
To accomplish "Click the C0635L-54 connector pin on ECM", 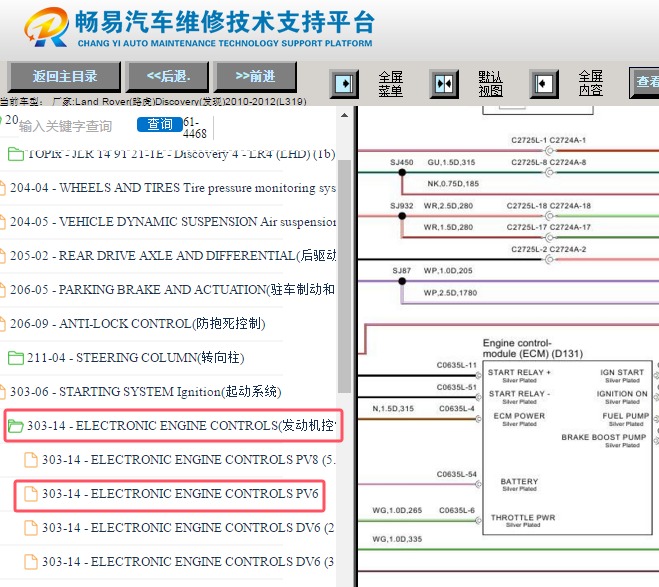I will [x=478, y=484].
